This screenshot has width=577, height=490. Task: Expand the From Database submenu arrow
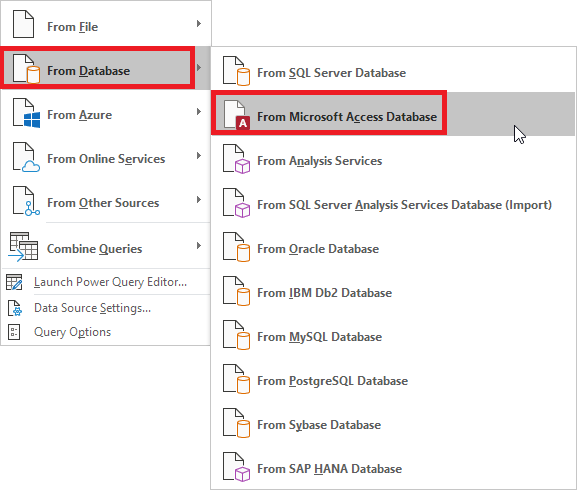(199, 68)
